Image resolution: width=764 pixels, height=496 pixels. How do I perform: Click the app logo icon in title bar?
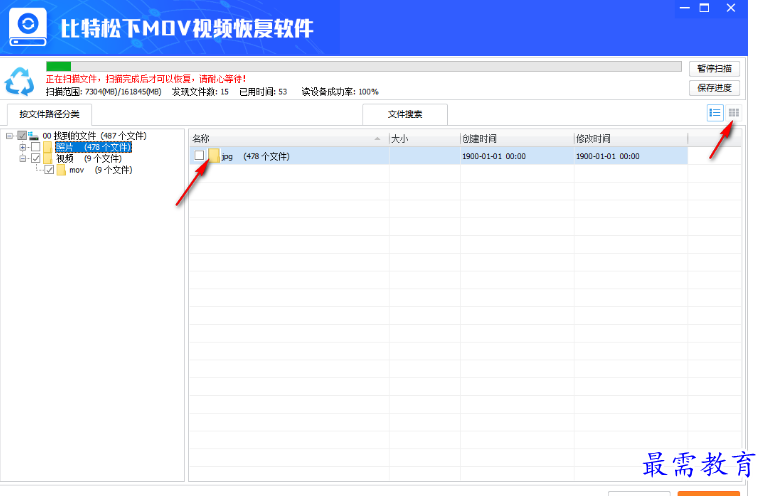click(28, 27)
